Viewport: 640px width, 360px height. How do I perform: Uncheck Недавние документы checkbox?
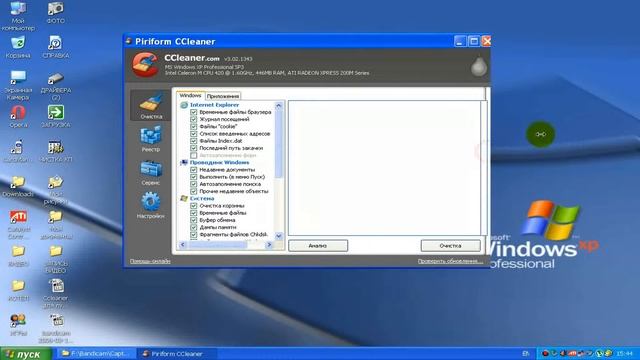click(193, 169)
